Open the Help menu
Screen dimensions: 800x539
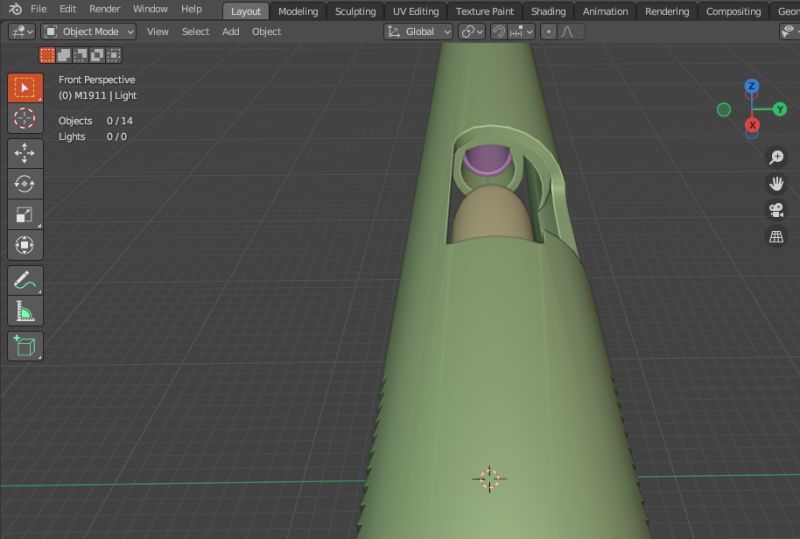(191, 9)
